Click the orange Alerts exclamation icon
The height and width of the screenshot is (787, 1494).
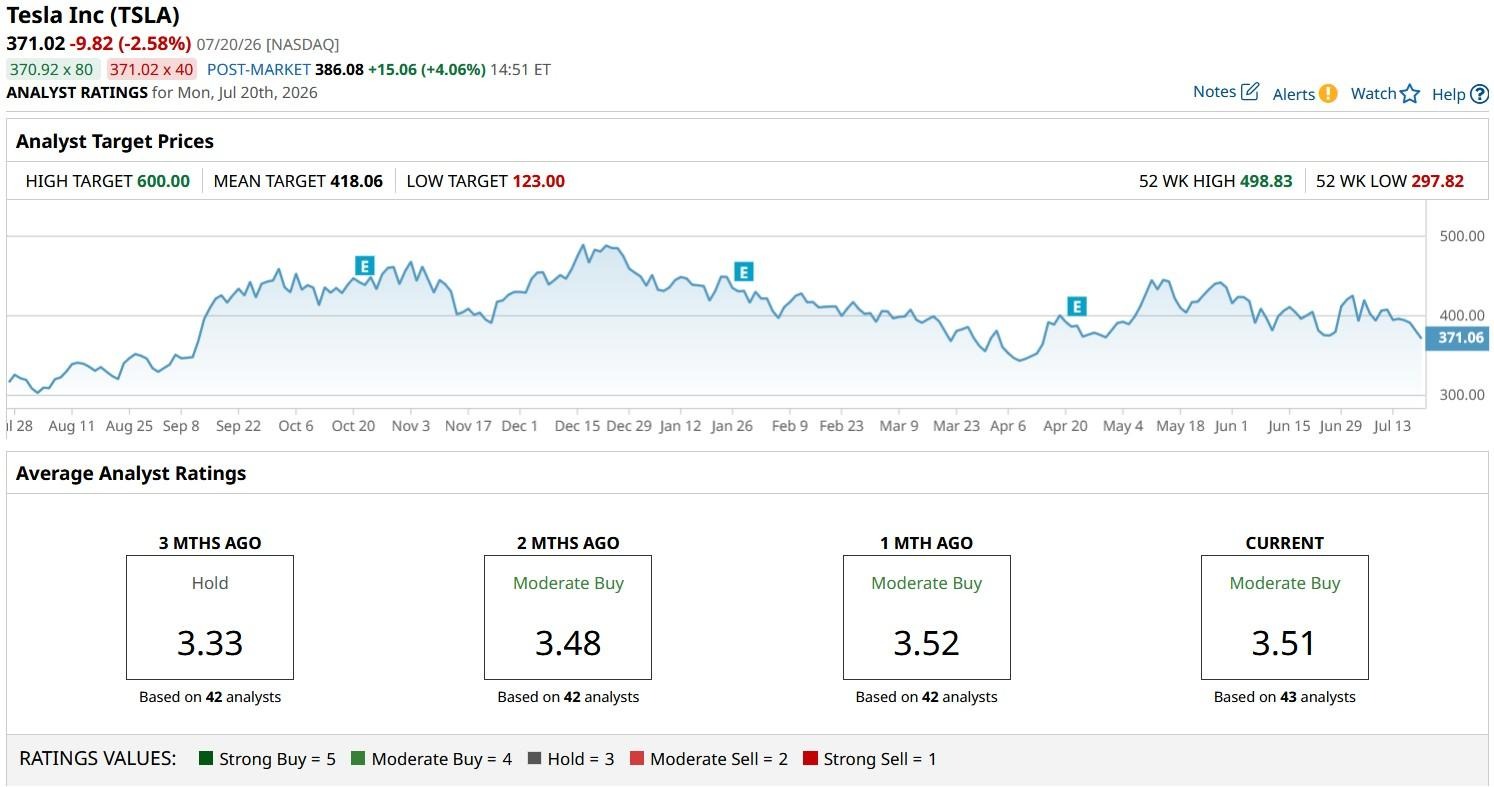tap(1328, 94)
